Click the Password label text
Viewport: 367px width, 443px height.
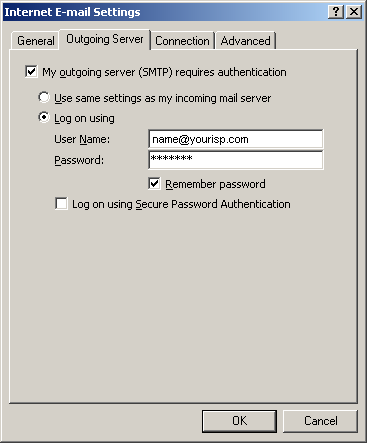[x=79, y=160]
